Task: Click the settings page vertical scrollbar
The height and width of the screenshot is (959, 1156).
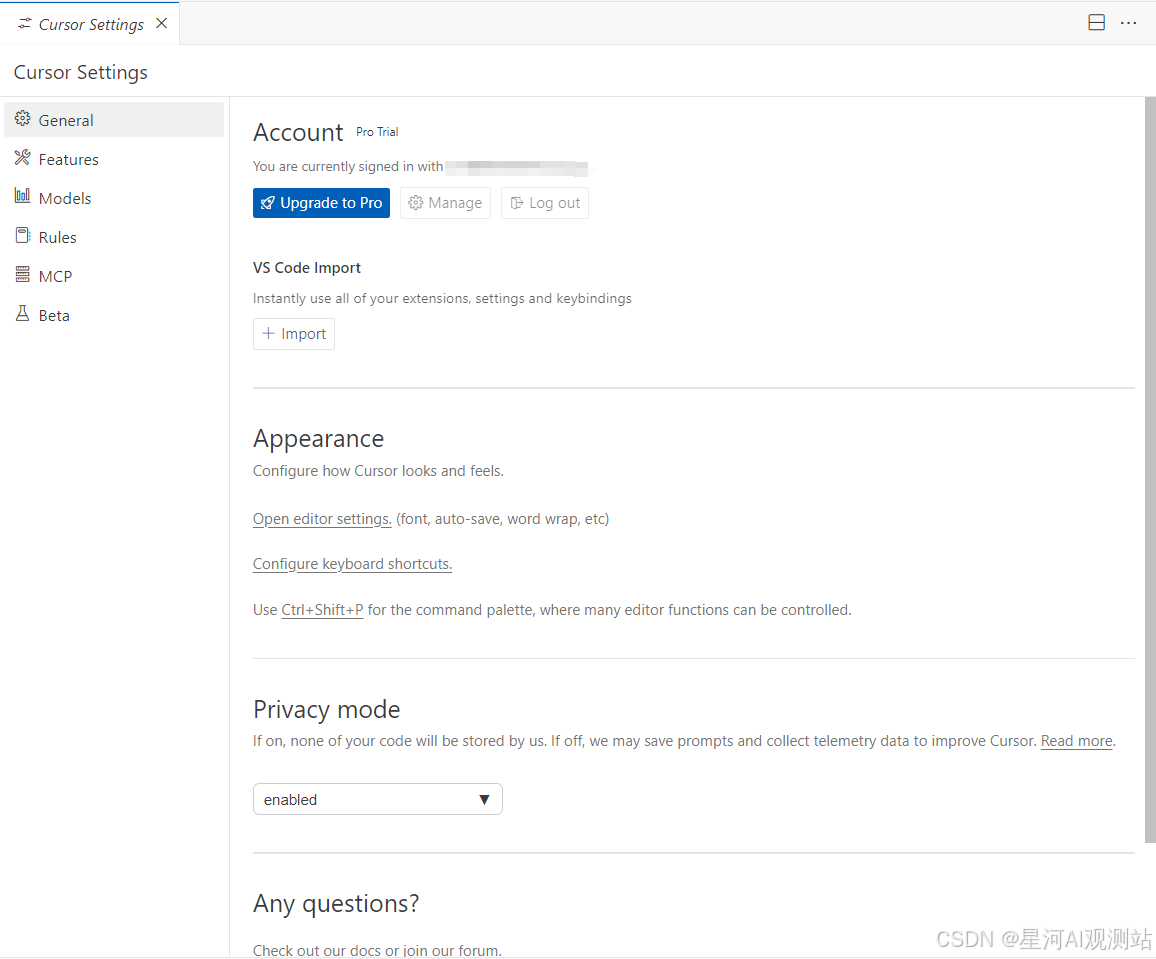Action: 1150,469
